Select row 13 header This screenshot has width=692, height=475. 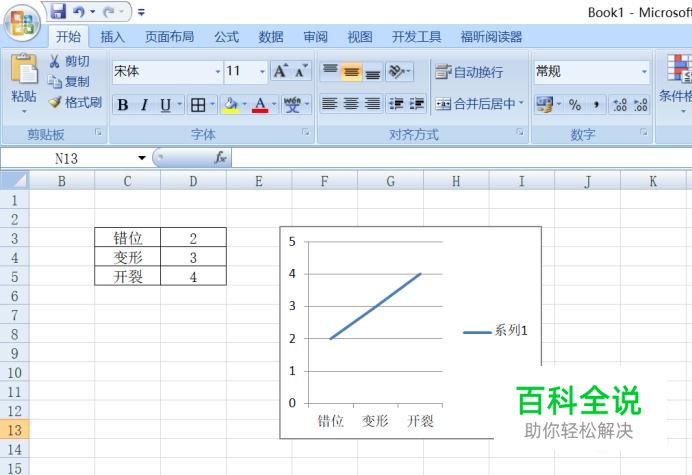pos(15,430)
